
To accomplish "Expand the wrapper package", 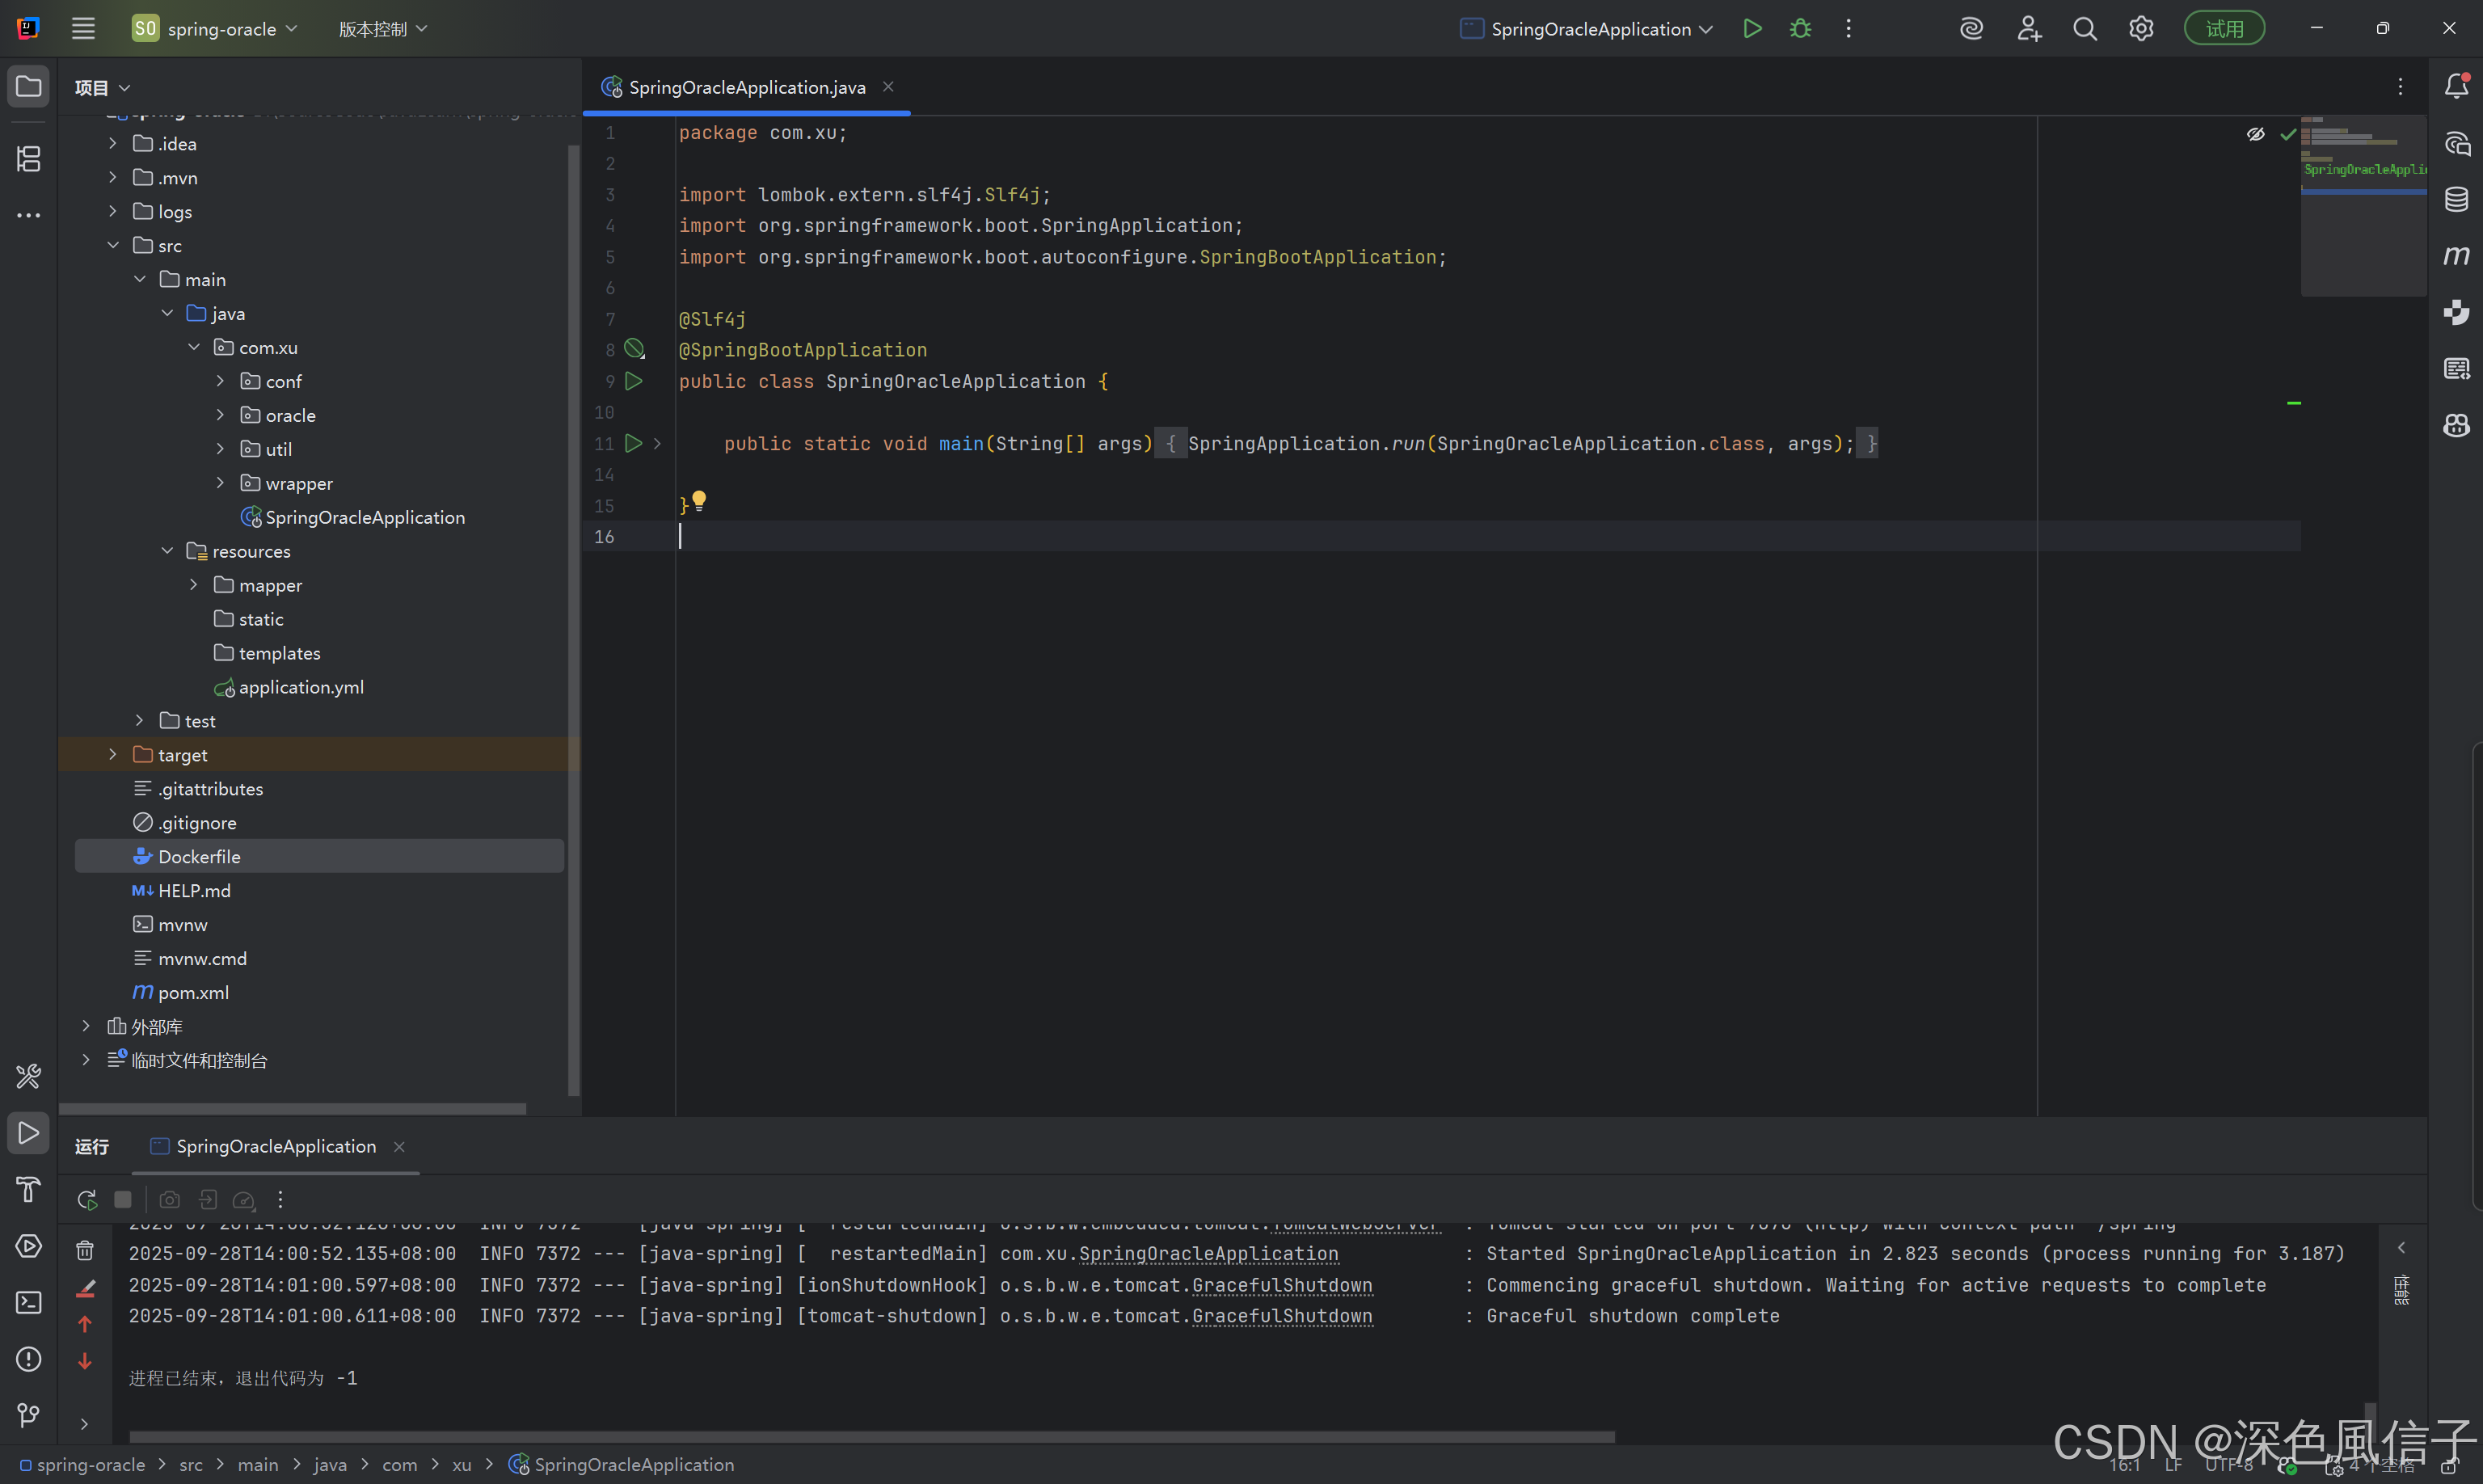I will tap(220, 483).
